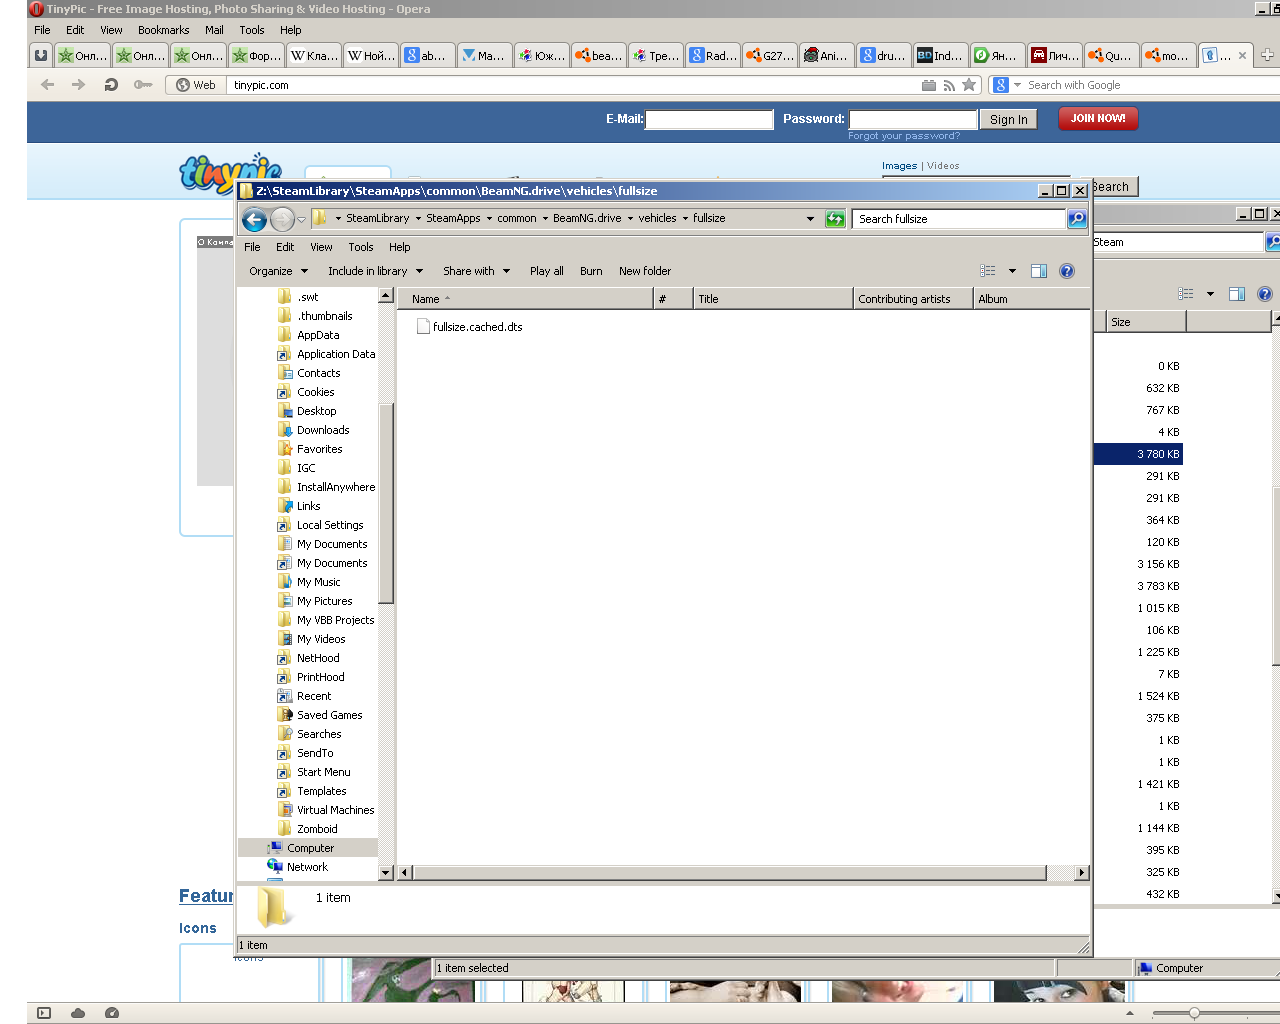Expand breadcrumb arrow after BeamNG.drive
The width and height of the screenshot is (1280, 1024).
tap(630, 219)
